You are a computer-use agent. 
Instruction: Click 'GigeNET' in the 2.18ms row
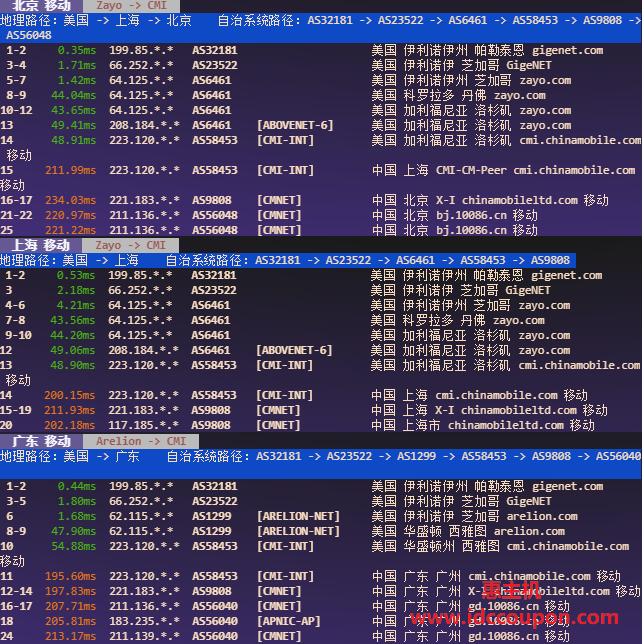tap(528, 290)
